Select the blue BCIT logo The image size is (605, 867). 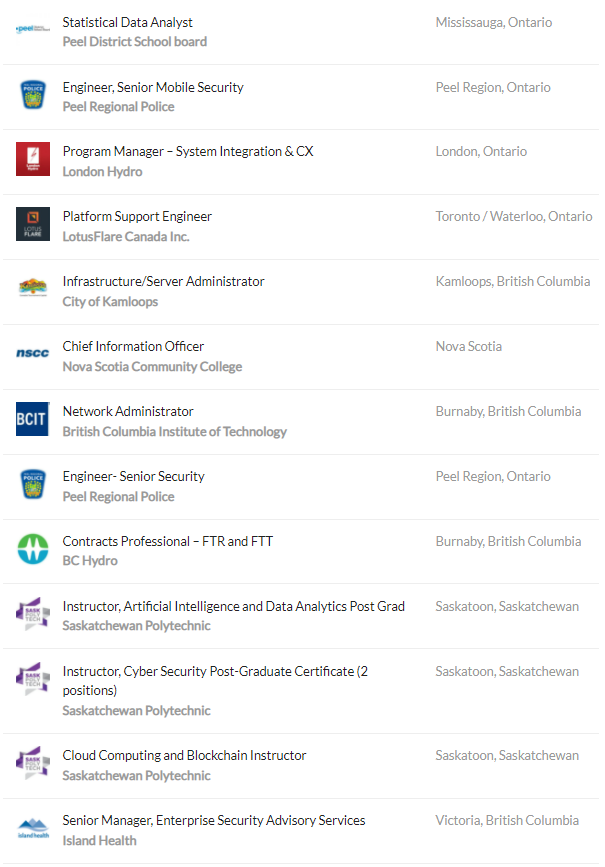tap(33, 419)
